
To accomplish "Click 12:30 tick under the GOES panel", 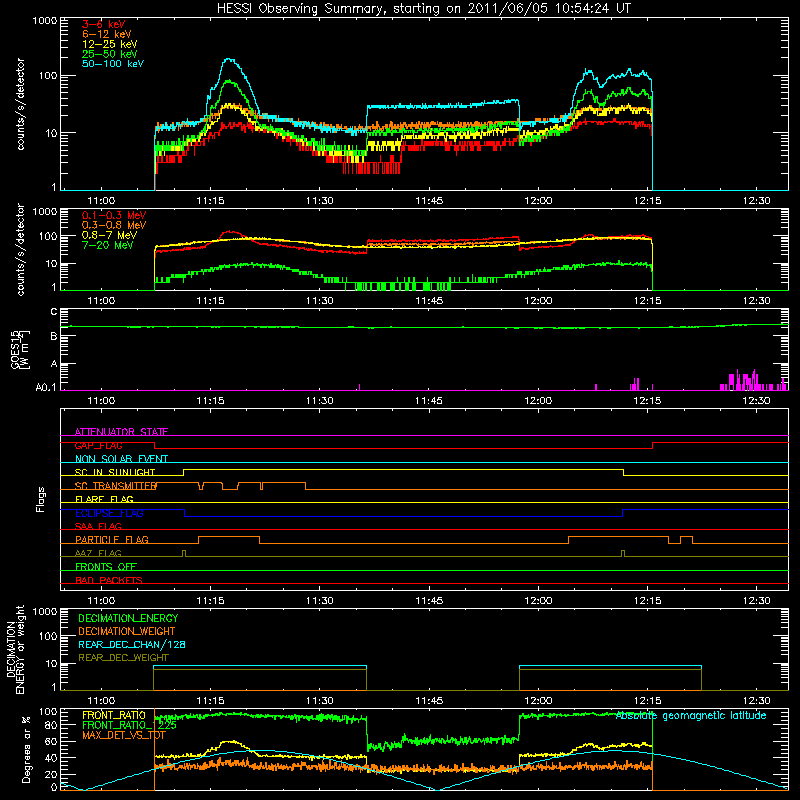I will click(x=756, y=401).
